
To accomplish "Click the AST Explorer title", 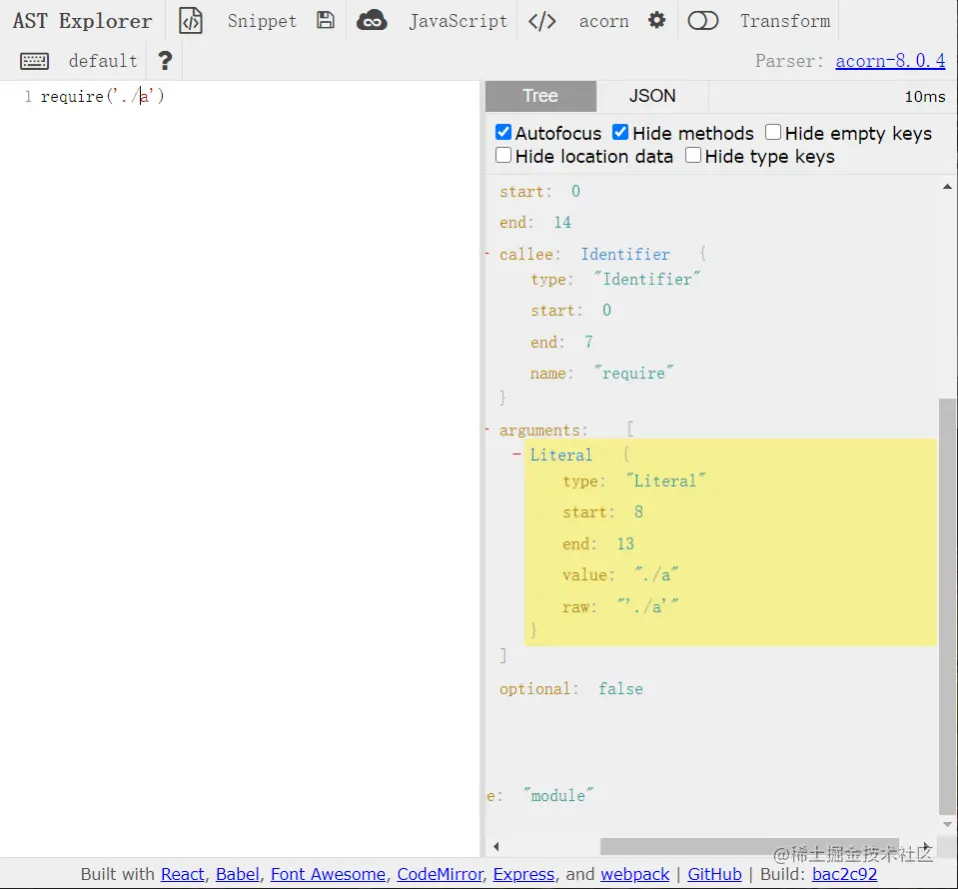I will pos(82,21).
